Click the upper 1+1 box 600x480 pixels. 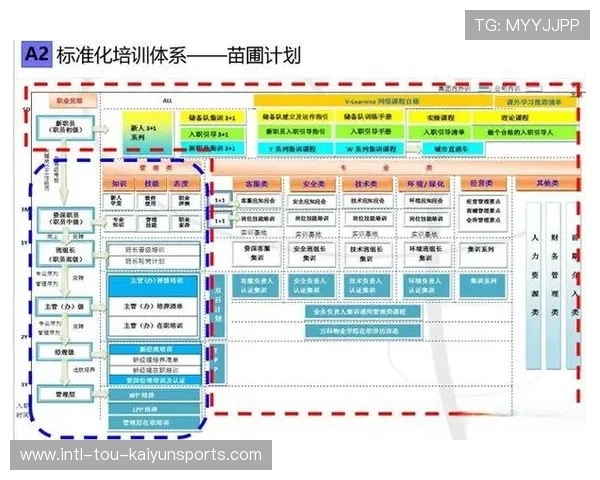coord(220,200)
